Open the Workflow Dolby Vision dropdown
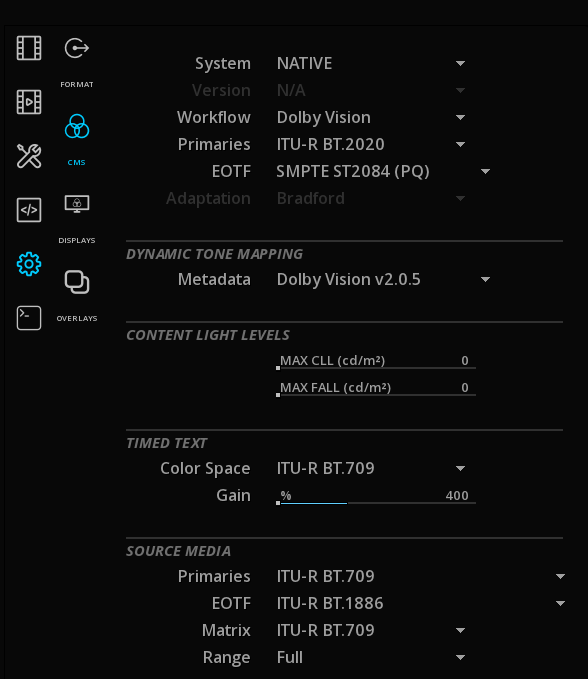 click(x=371, y=117)
